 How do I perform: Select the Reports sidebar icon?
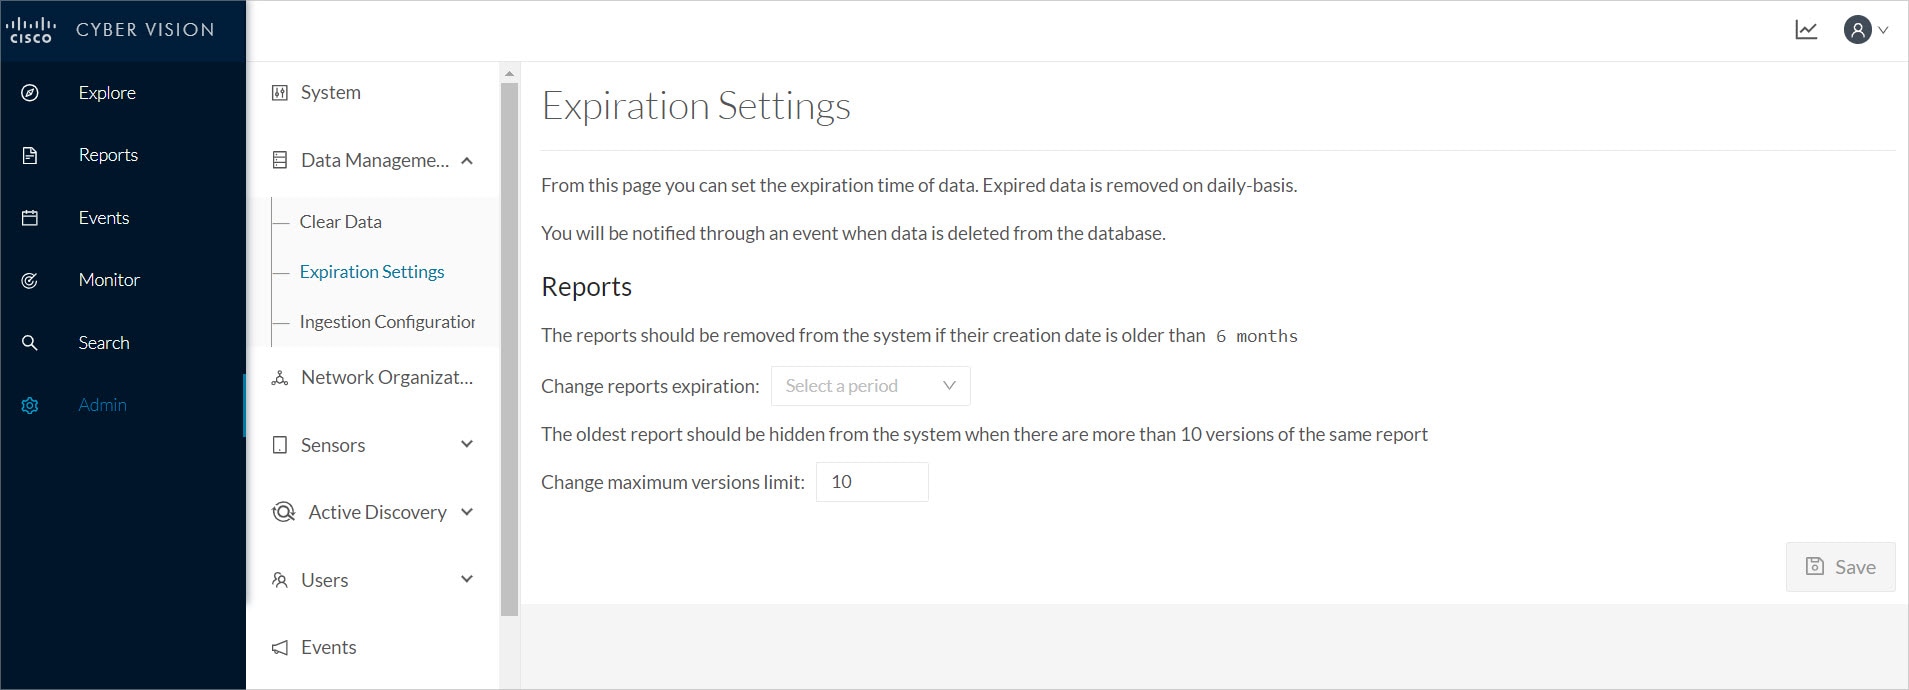[x=30, y=155]
